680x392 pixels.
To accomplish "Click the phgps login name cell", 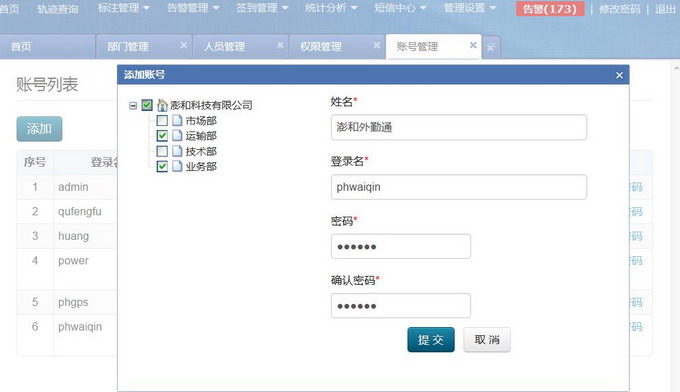I will [x=73, y=302].
